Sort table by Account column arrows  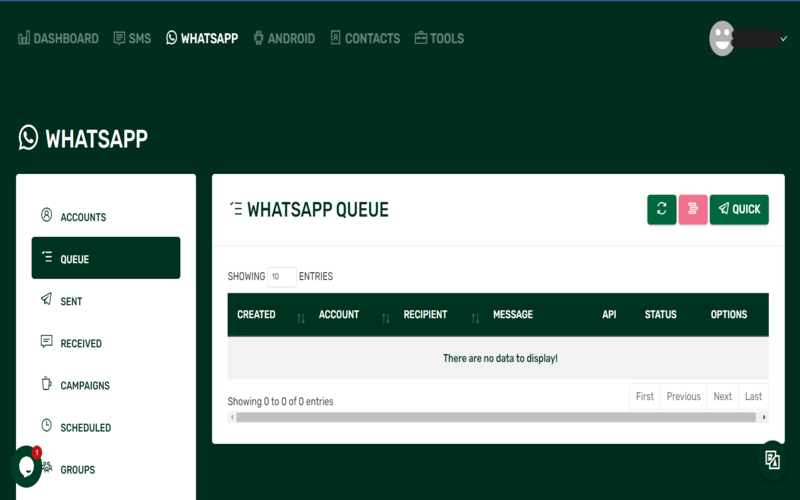pyautogui.click(x=386, y=317)
